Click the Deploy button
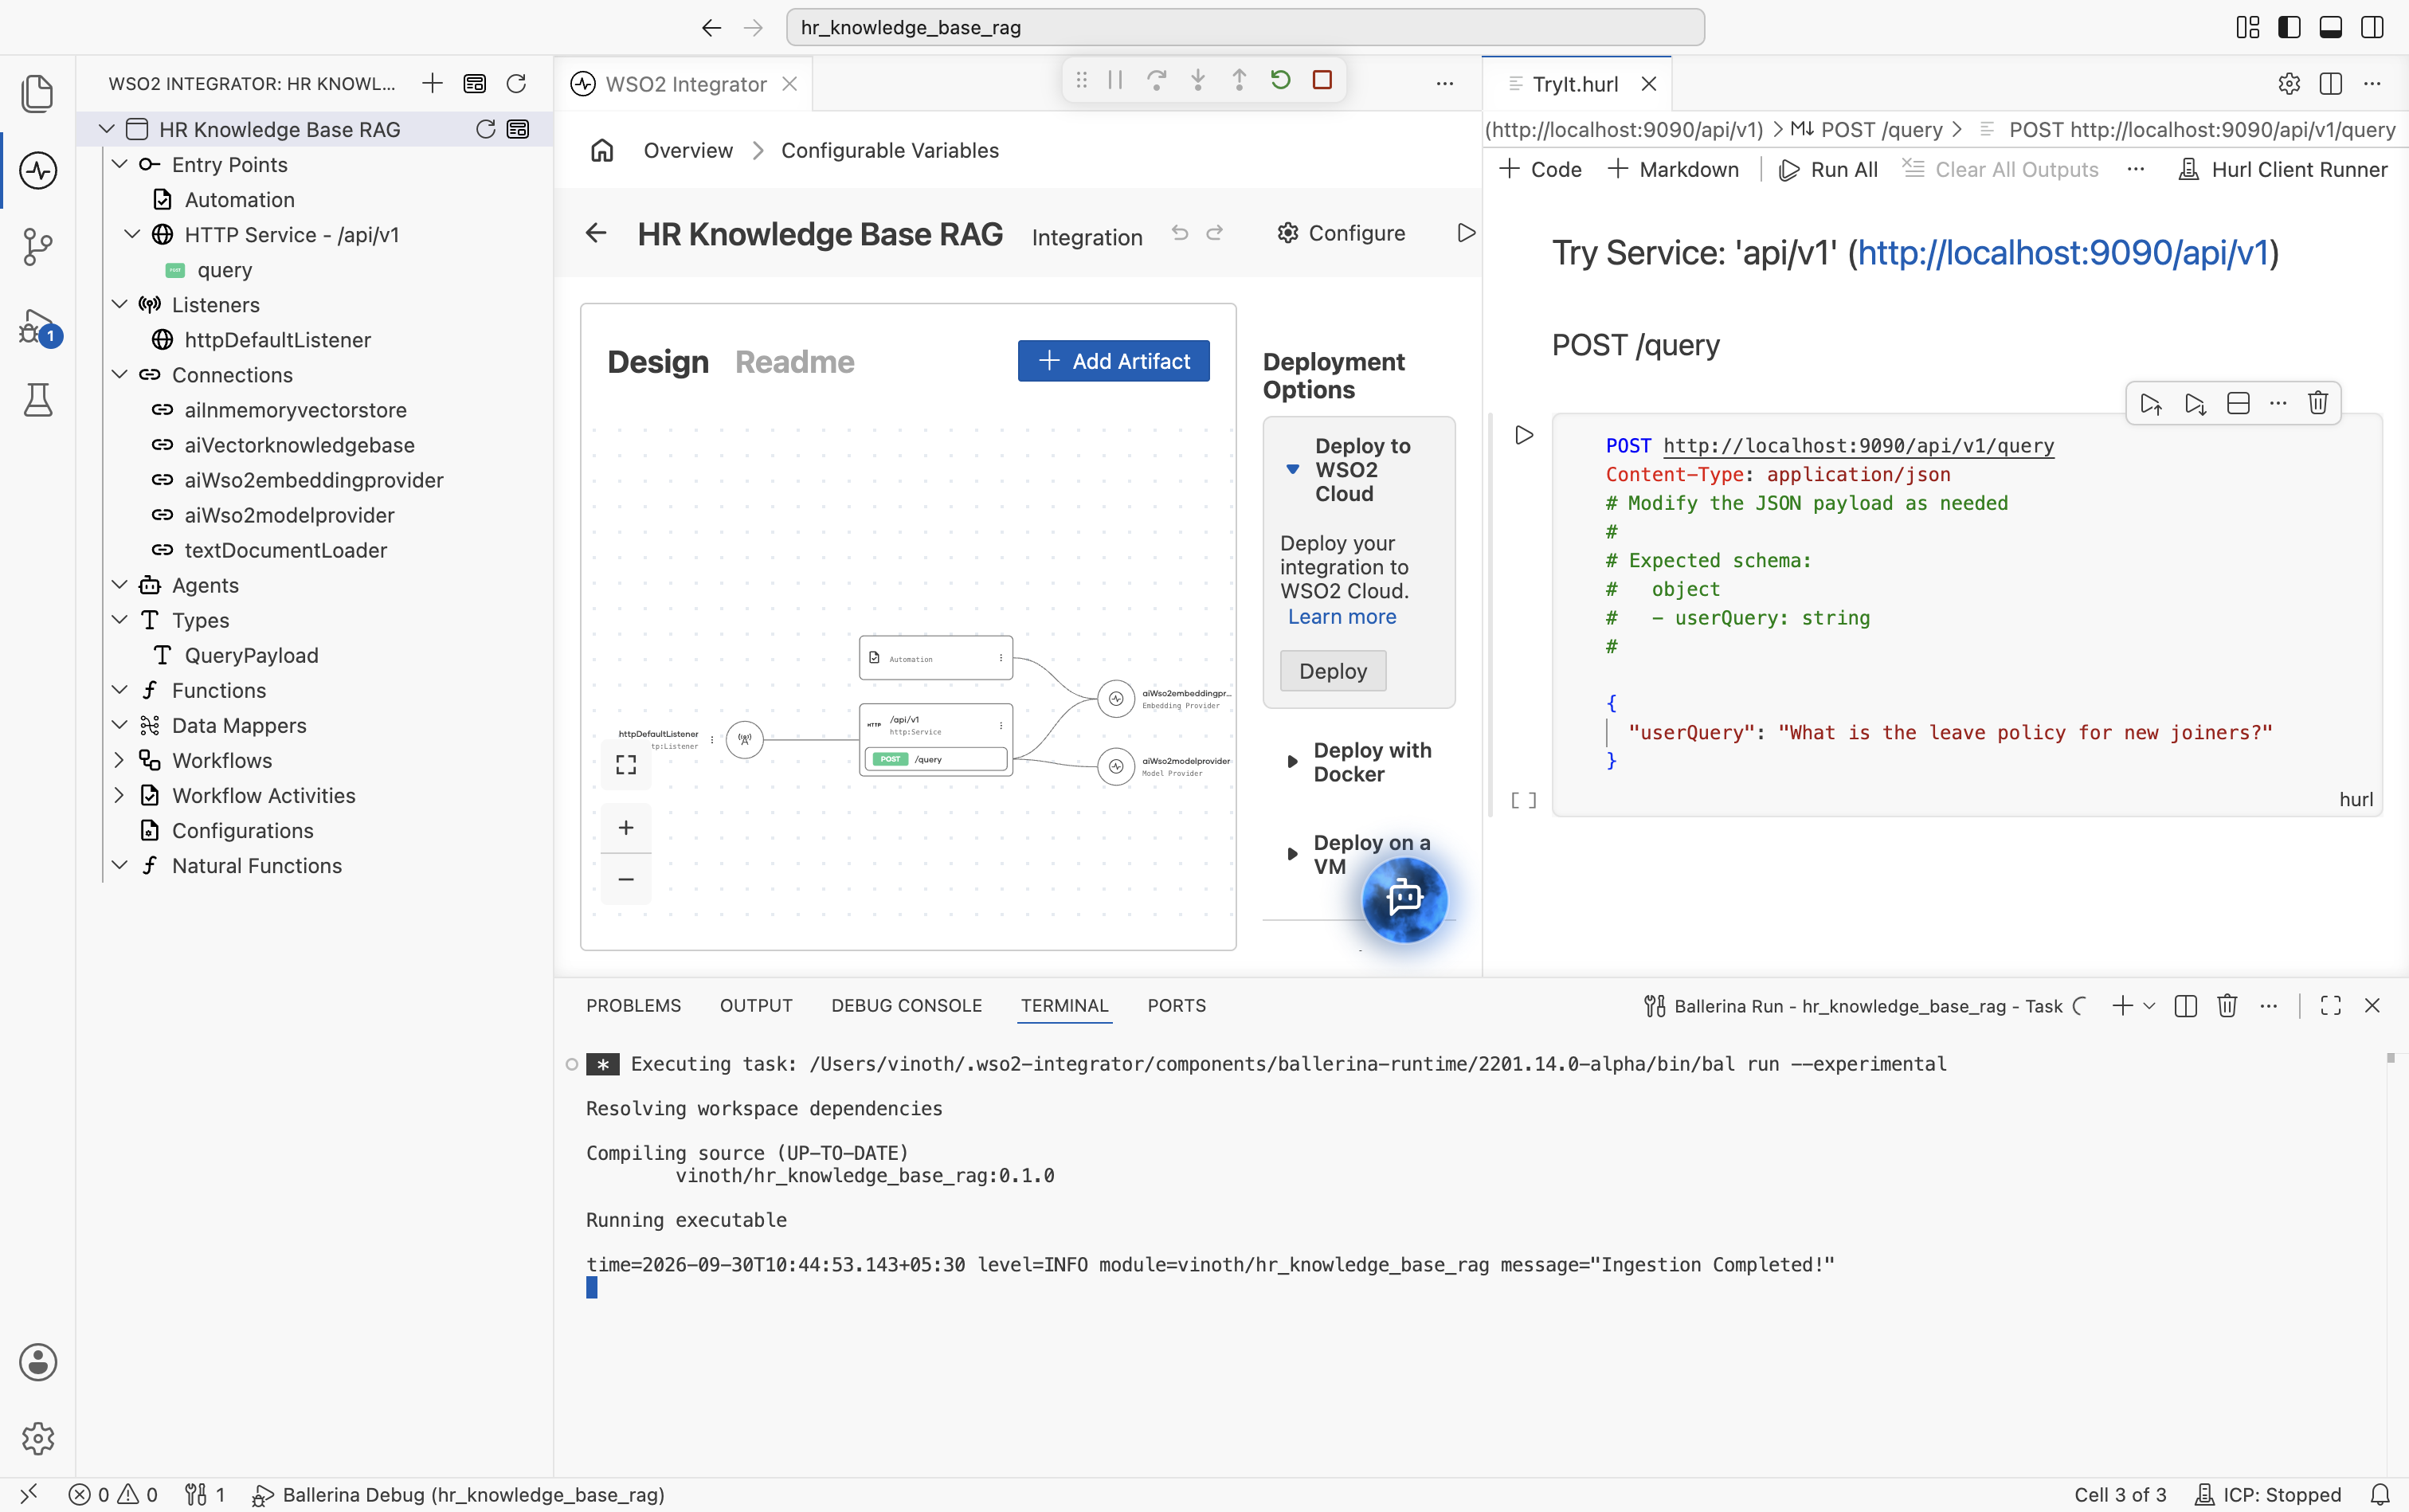 [x=1332, y=671]
